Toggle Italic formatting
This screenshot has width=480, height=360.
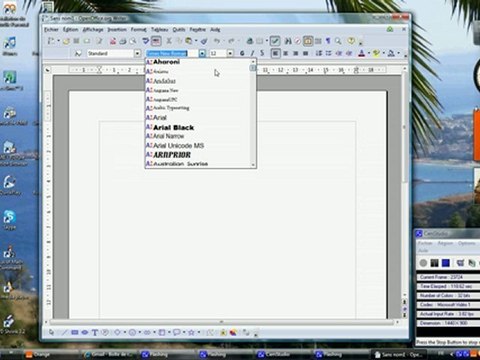tap(252, 53)
